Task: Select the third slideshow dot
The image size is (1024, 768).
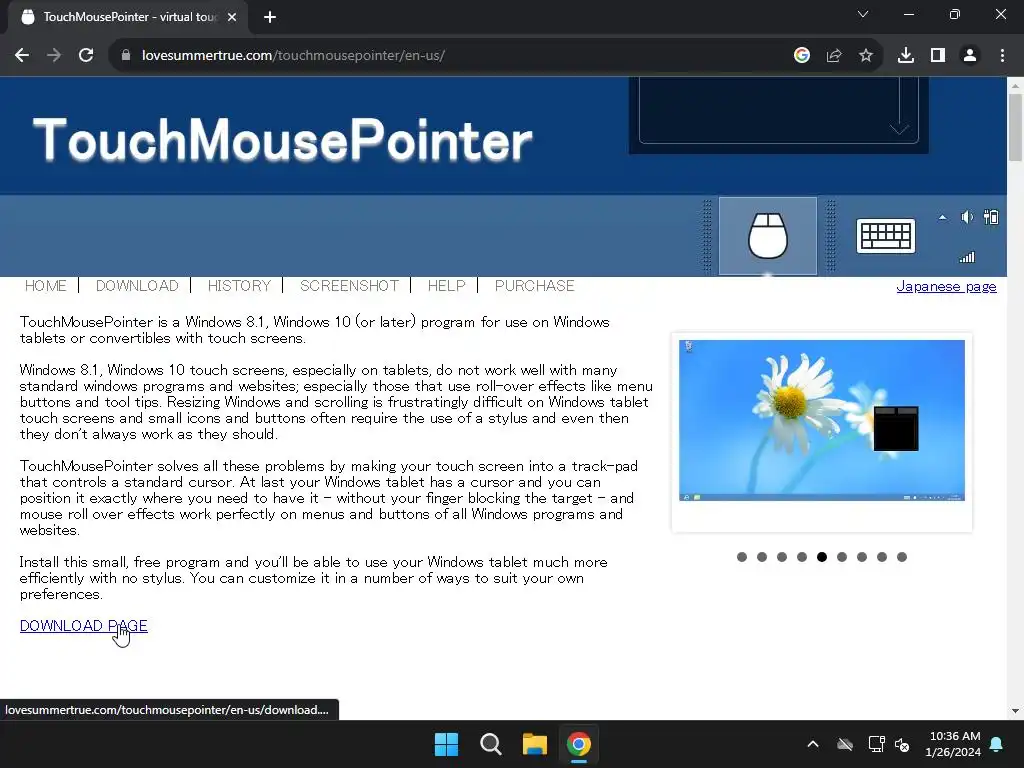Action: tap(782, 557)
